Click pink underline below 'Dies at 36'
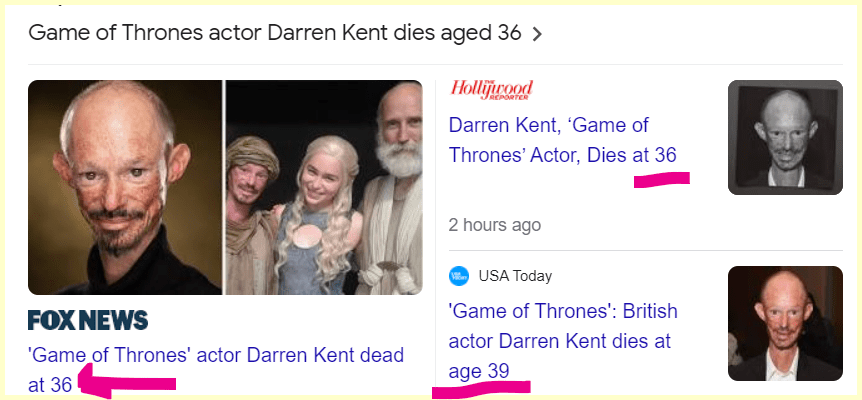862x400 pixels. click(661, 179)
